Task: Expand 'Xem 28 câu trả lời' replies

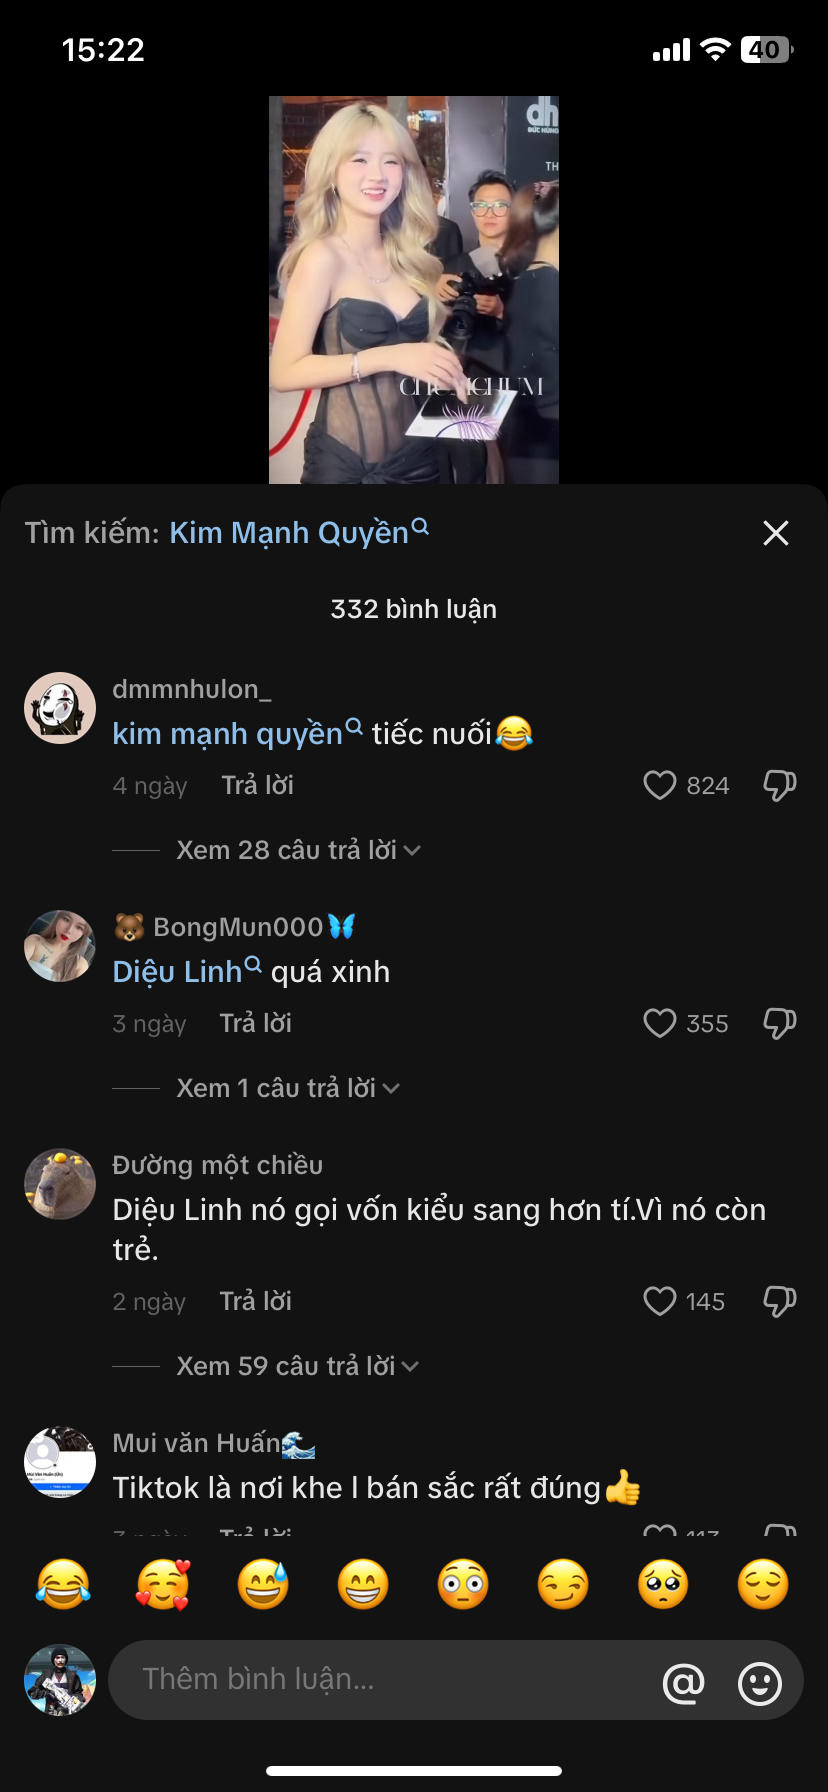Action: [297, 850]
